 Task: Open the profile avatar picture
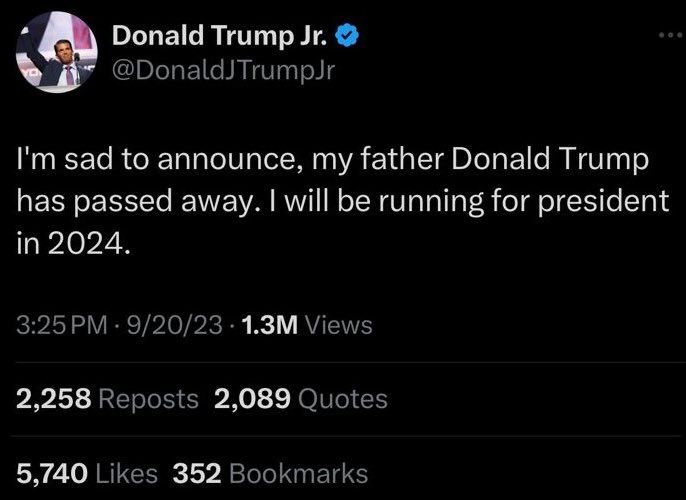(60, 53)
